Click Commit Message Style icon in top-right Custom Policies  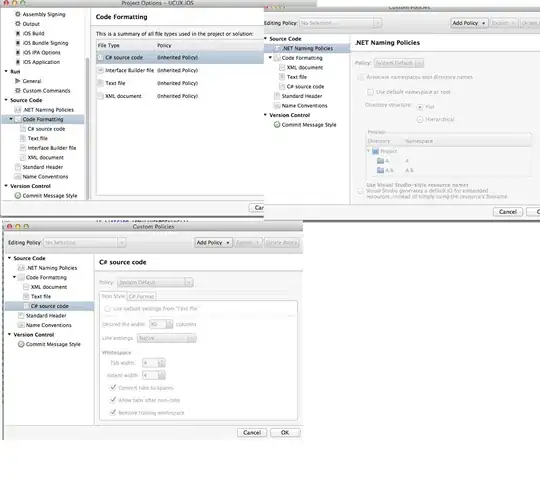[x=277, y=125]
